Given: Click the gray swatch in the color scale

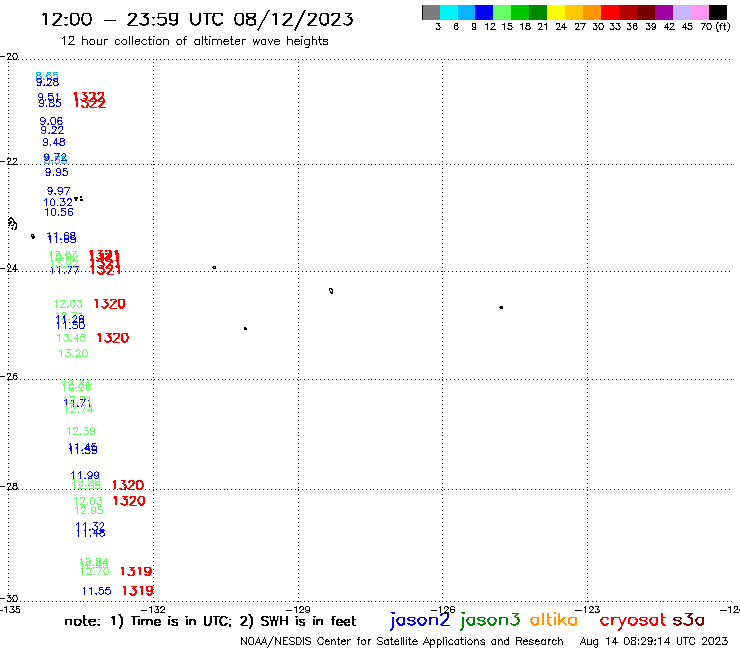Looking at the screenshot, I should click(431, 12).
